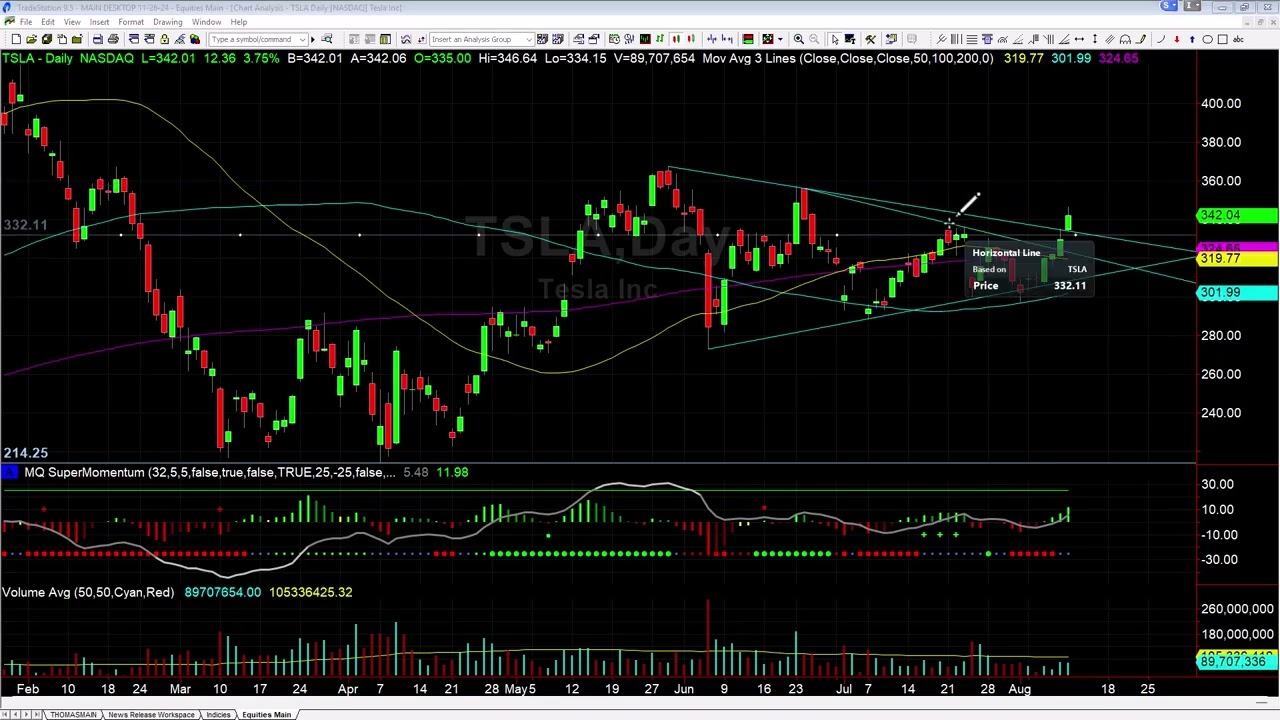Select the Zoom In magnifier tool

[798, 39]
